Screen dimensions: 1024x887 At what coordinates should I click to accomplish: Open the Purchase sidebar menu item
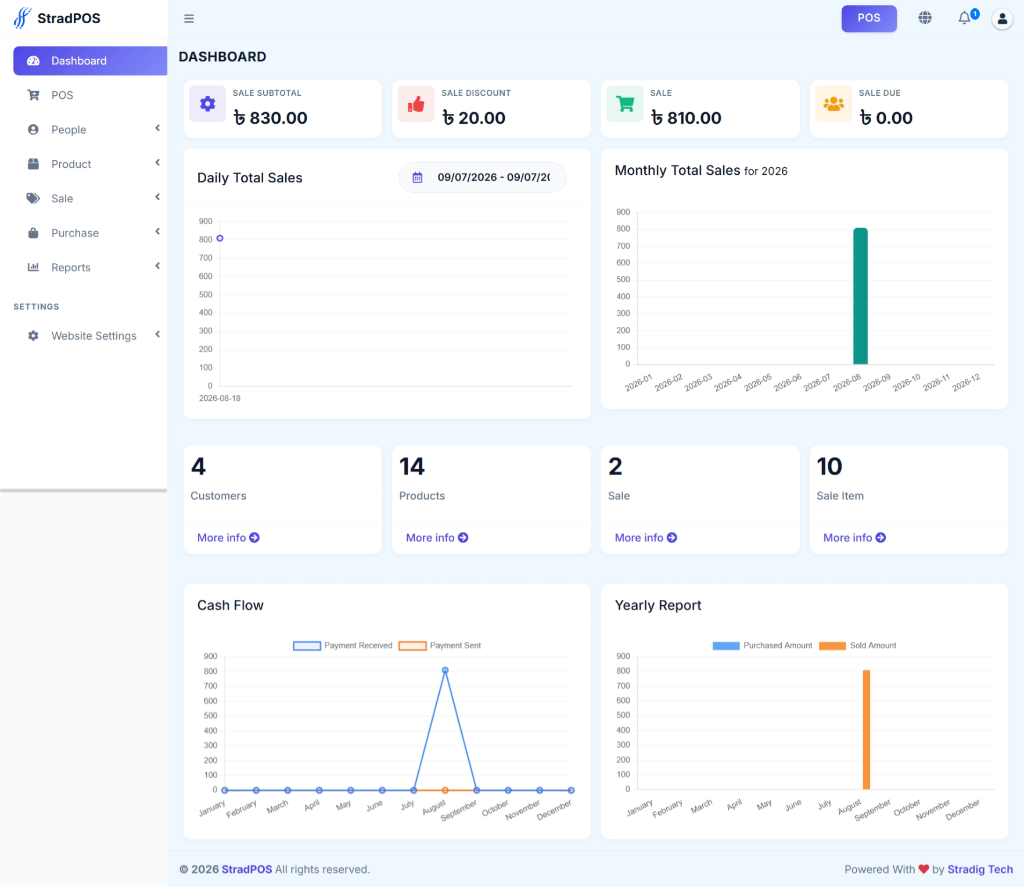click(x=90, y=233)
